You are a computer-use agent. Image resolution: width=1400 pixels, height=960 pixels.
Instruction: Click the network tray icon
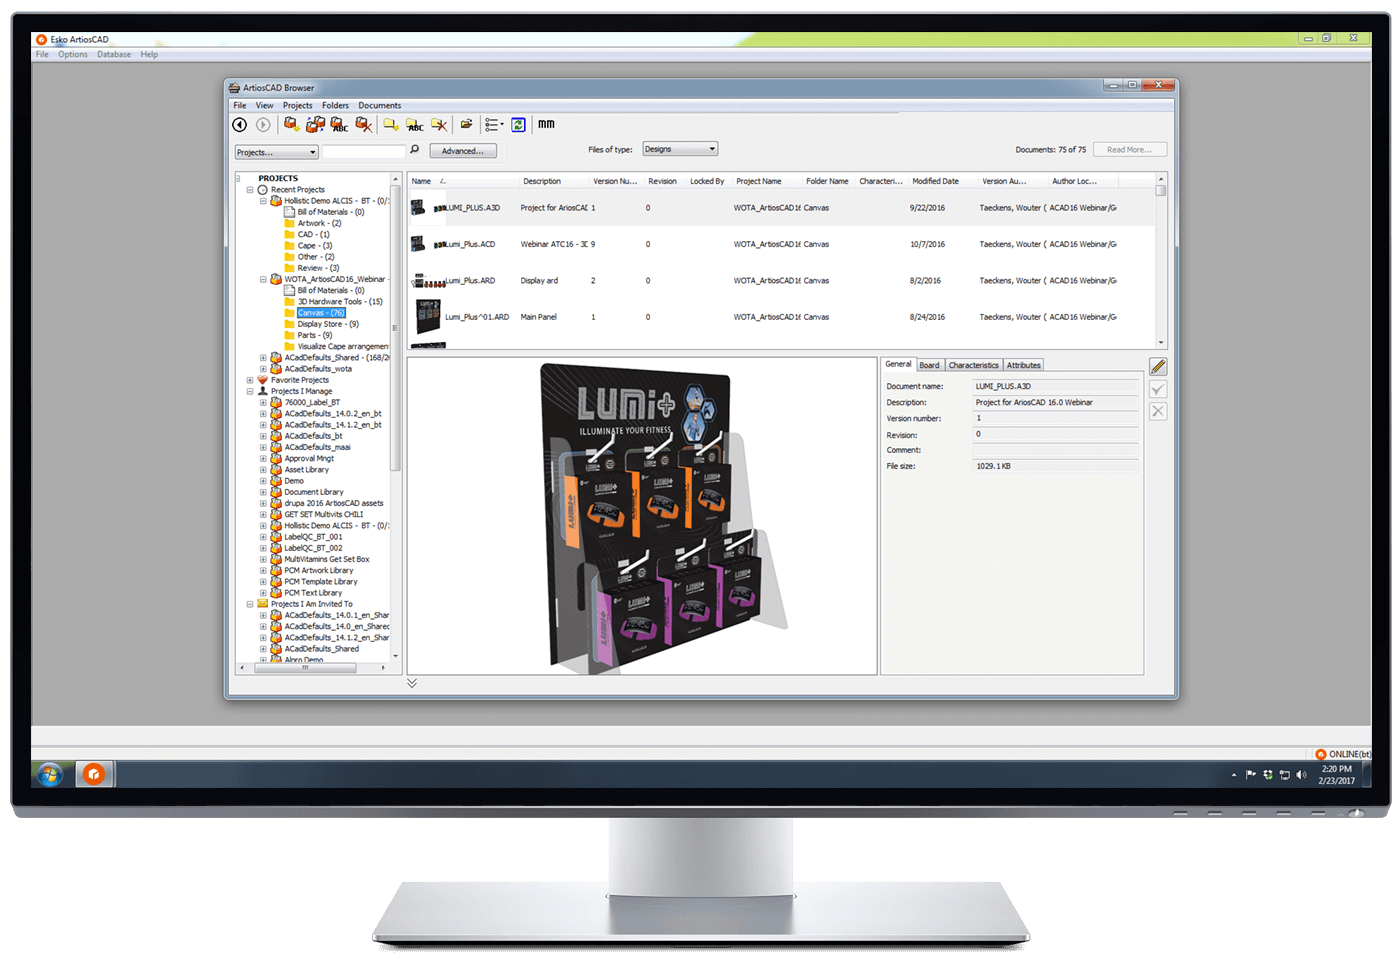coord(1285,775)
